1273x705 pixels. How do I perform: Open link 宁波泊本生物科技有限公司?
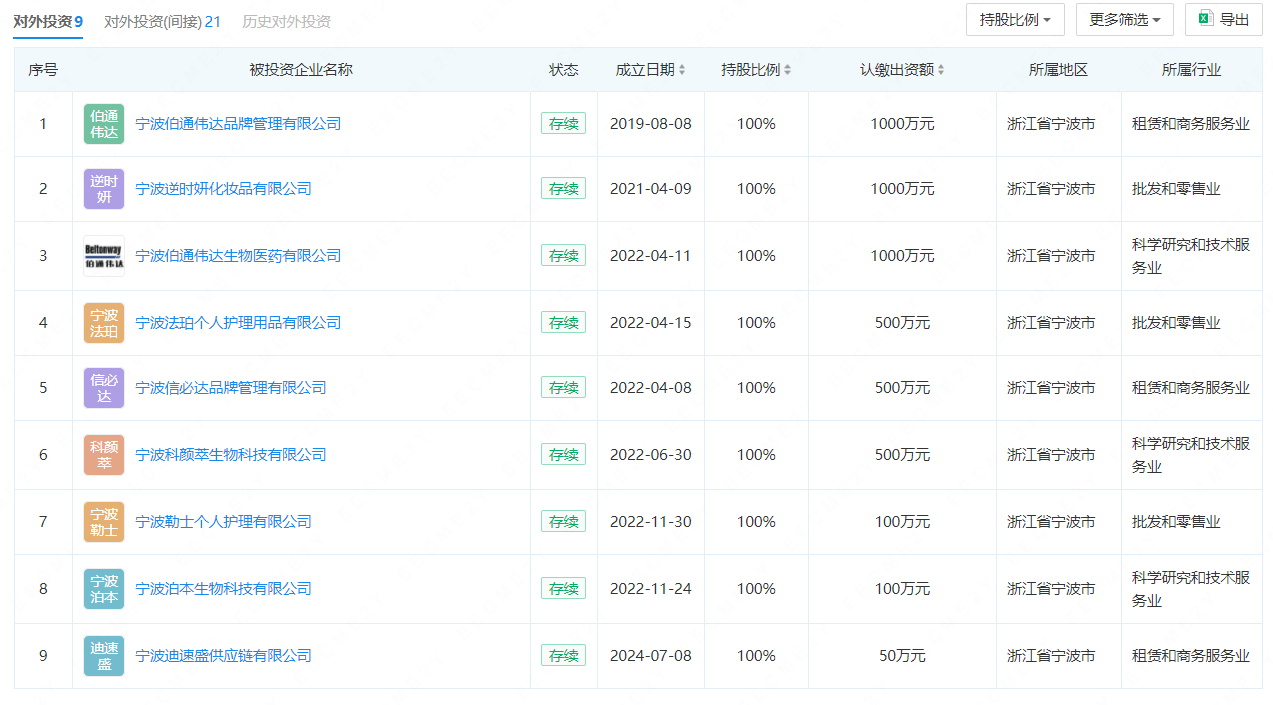coord(224,589)
